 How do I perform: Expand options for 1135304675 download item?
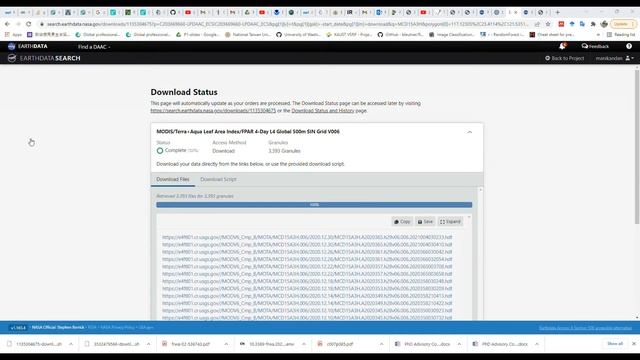71,344
